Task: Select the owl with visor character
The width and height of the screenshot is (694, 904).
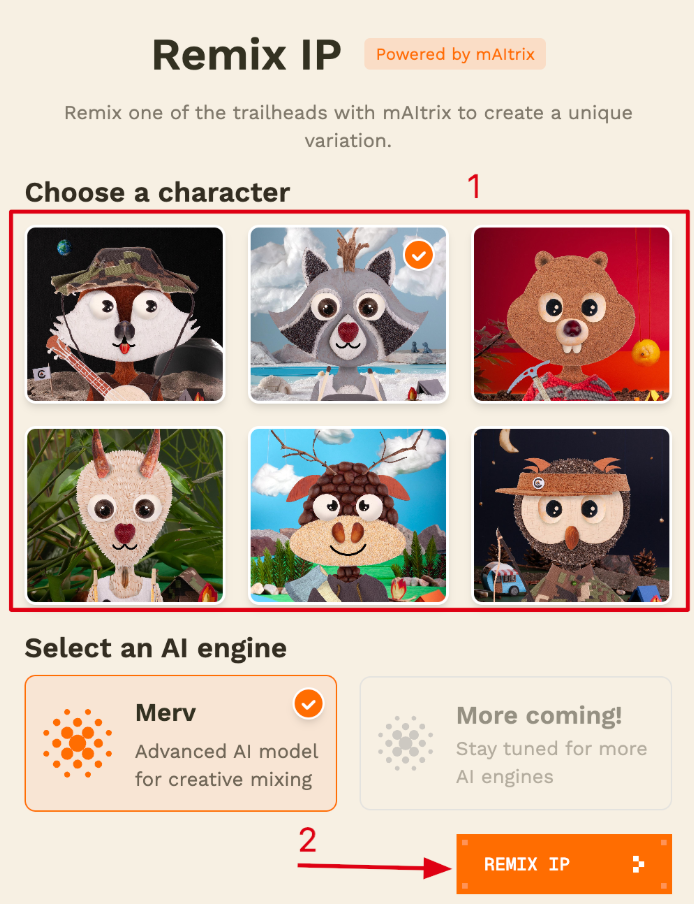Action: coord(571,515)
